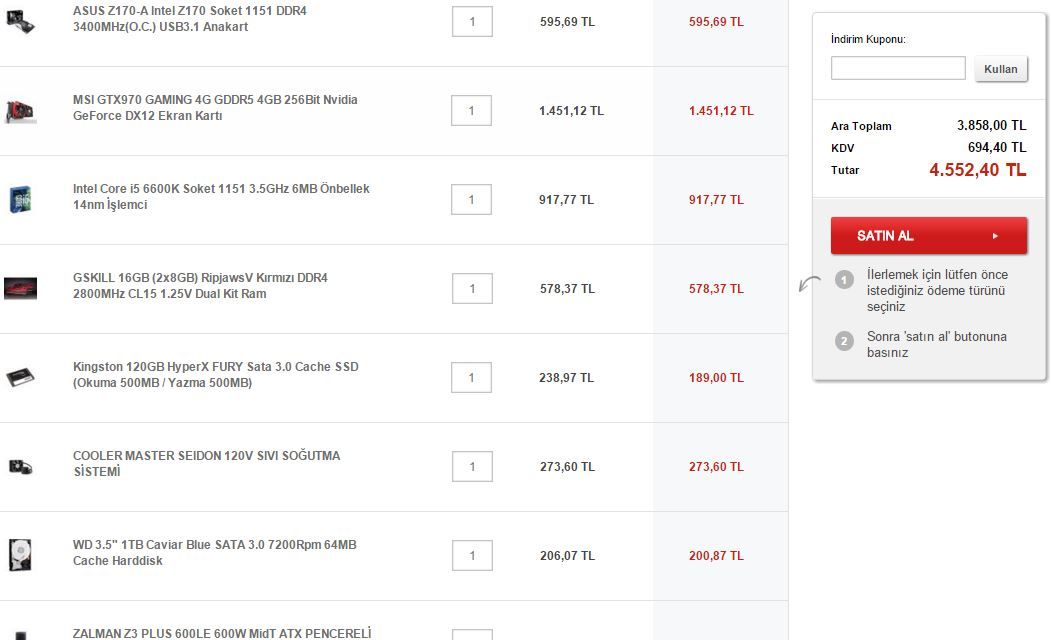Click the ASUS Z170-A motherboard thumbnail
Screen dimensions: 1052x640
(x=20, y=20)
